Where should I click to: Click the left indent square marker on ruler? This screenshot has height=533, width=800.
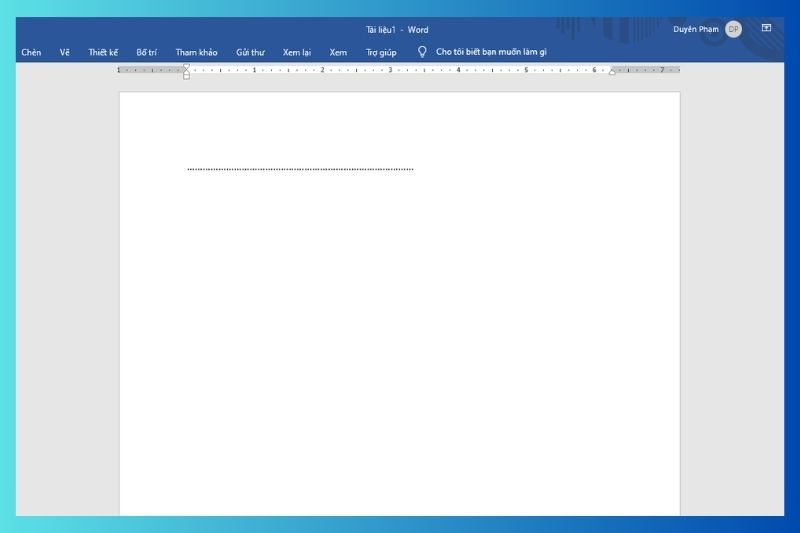coord(187,77)
